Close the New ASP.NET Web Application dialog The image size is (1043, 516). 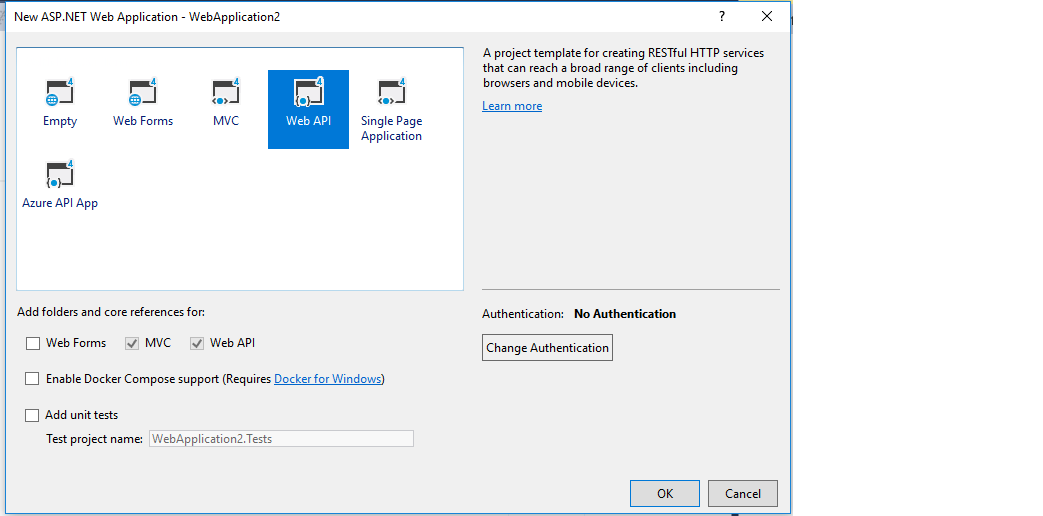pyautogui.click(x=767, y=17)
